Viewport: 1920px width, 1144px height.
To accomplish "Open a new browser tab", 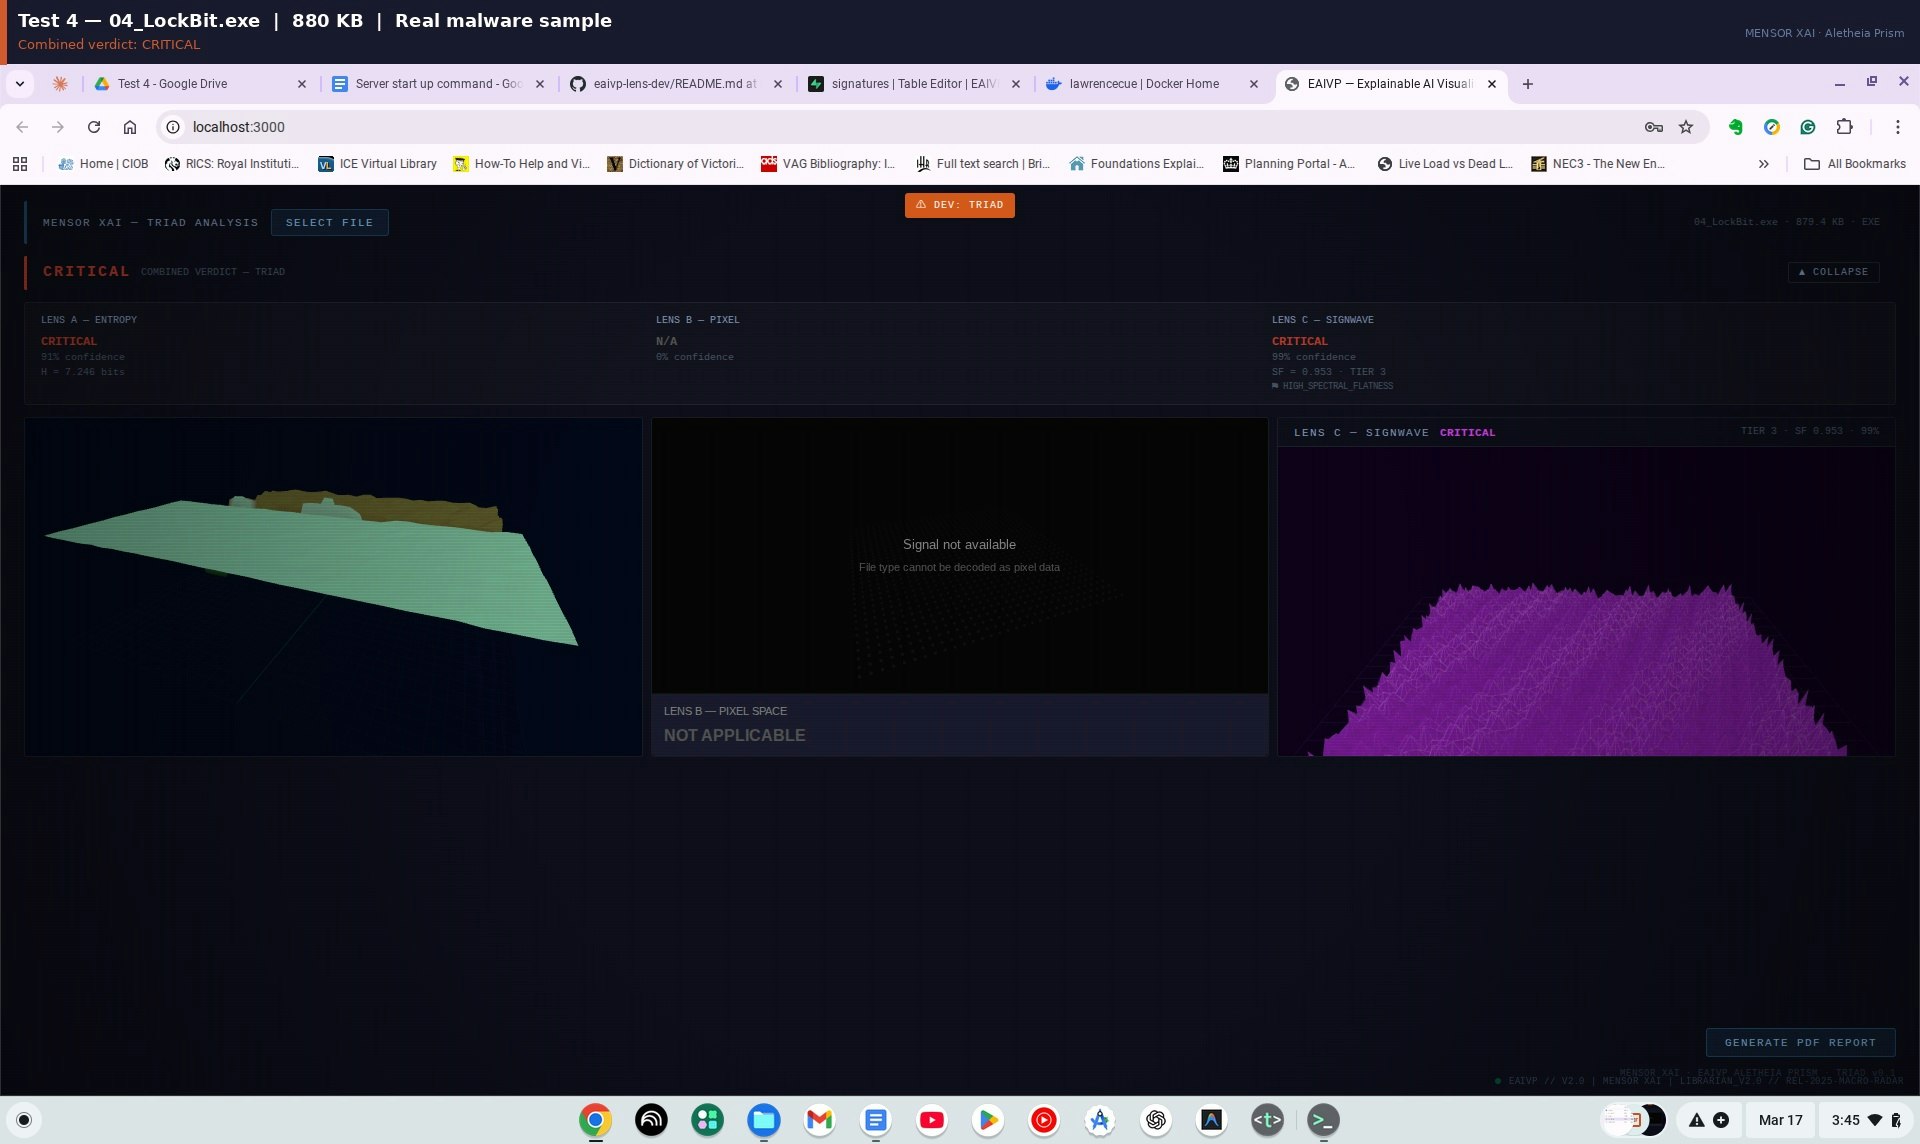I will point(1527,84).
